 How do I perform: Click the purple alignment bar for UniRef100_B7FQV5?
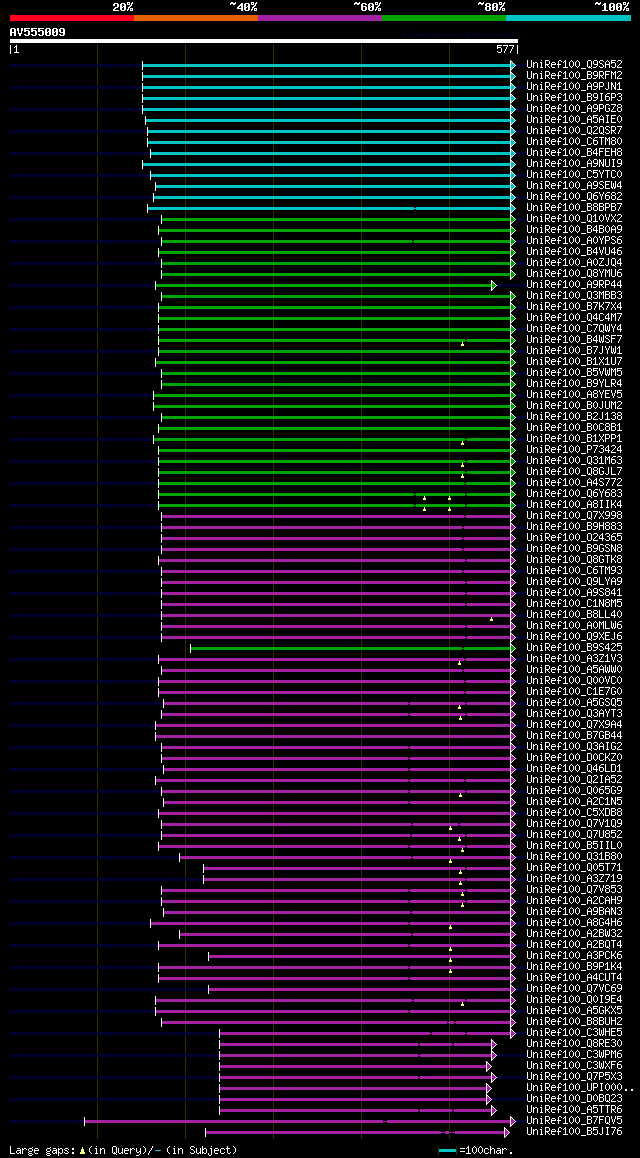[x=300, y=1121]
